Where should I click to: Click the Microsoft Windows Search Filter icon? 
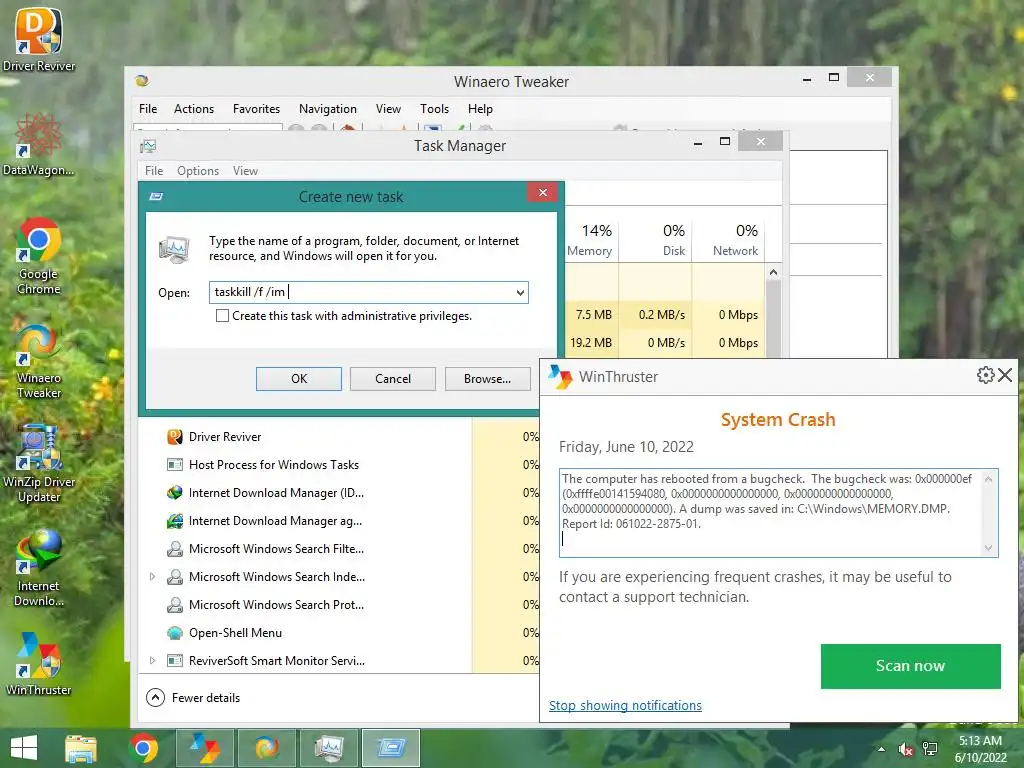click(174, 549)
